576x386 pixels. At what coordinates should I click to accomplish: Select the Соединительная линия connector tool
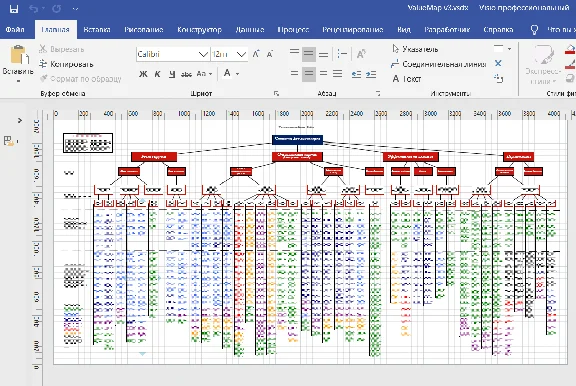[x=439, y=64]
